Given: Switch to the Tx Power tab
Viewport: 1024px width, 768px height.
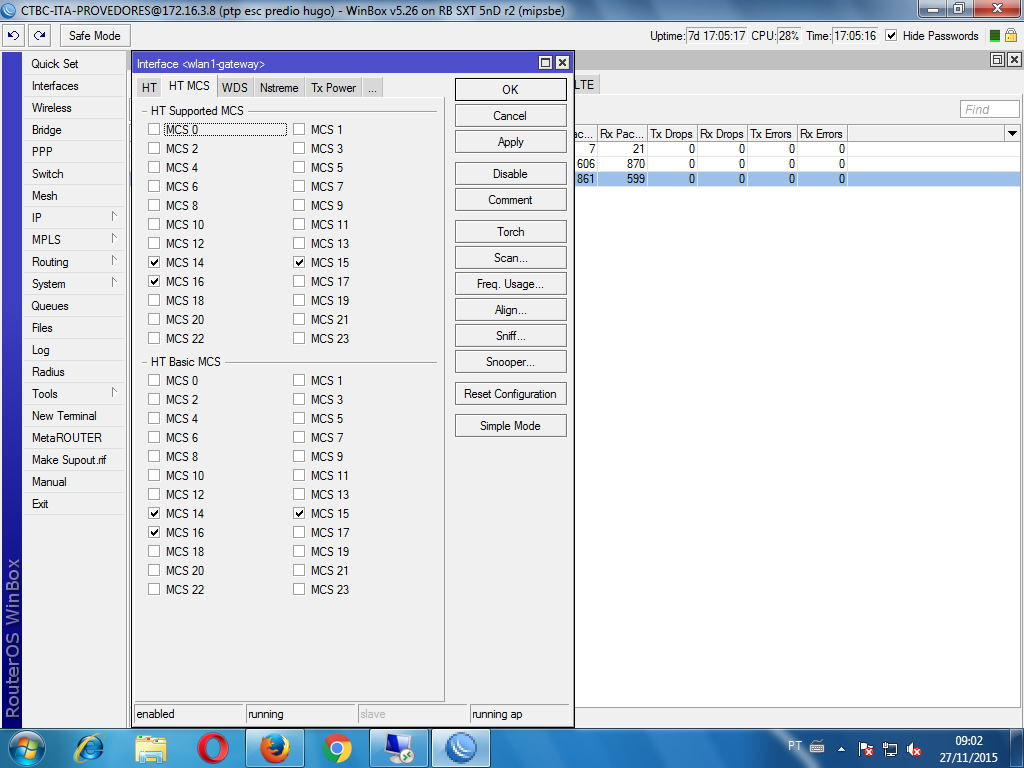Looking at the screenshot, I should 333,88.
